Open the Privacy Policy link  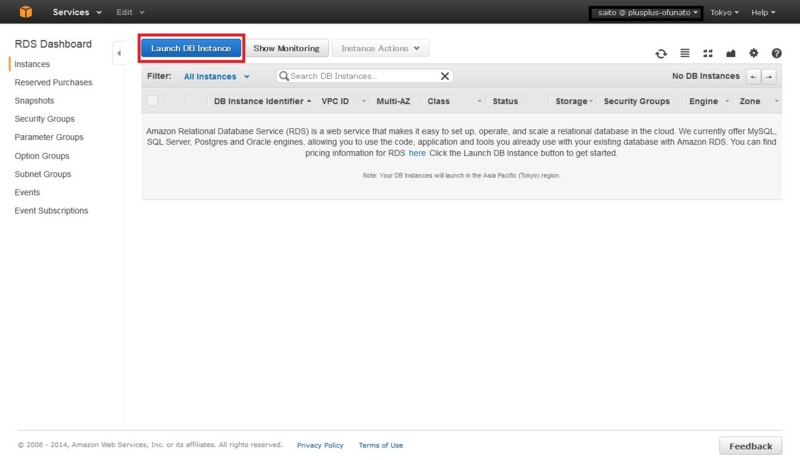pos(320,445)
